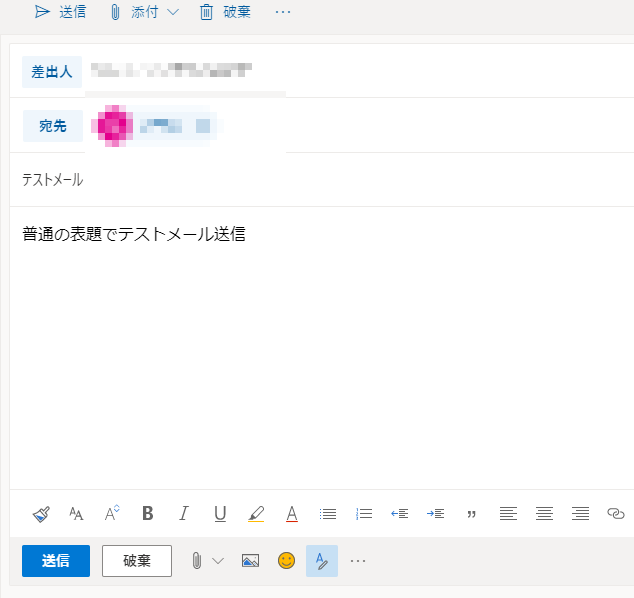The image size is (634, 598).
Task: Expand the 添付 dropdown chevron in top toolbar
Action: 173,13
